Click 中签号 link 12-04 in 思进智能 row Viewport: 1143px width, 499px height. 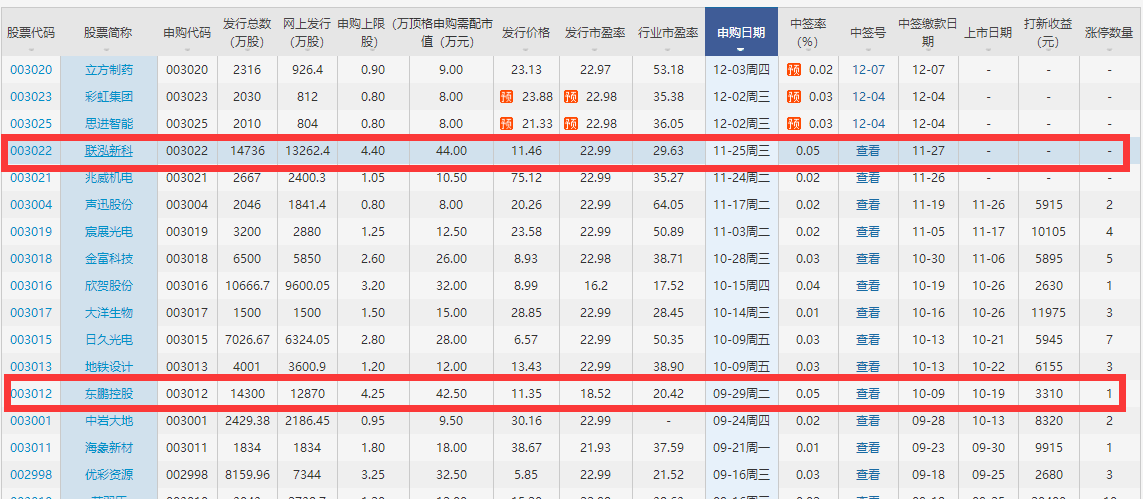(x=868, y=124)
